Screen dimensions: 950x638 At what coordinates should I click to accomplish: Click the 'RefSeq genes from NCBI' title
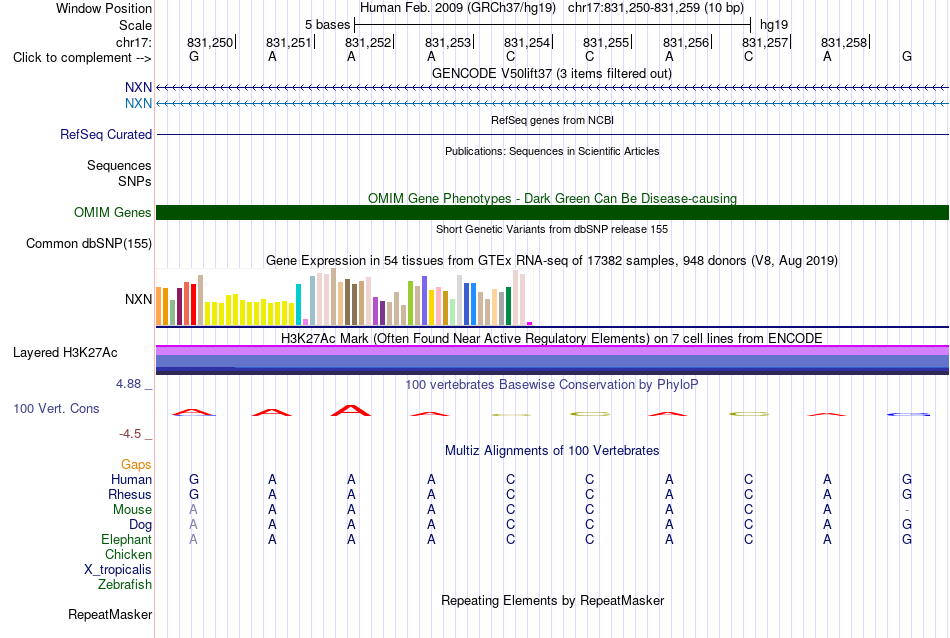[552, 120]
